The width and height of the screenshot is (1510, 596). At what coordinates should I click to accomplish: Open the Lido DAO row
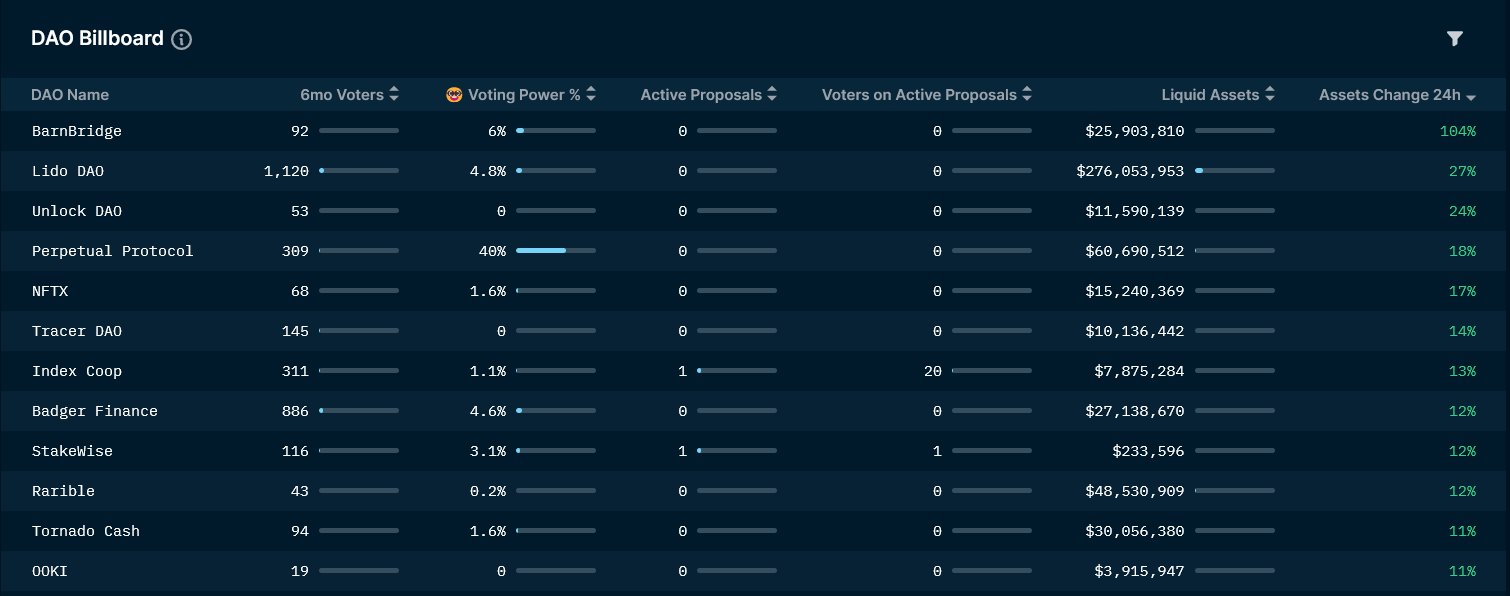pyautogui.click(x=755, y=171)
